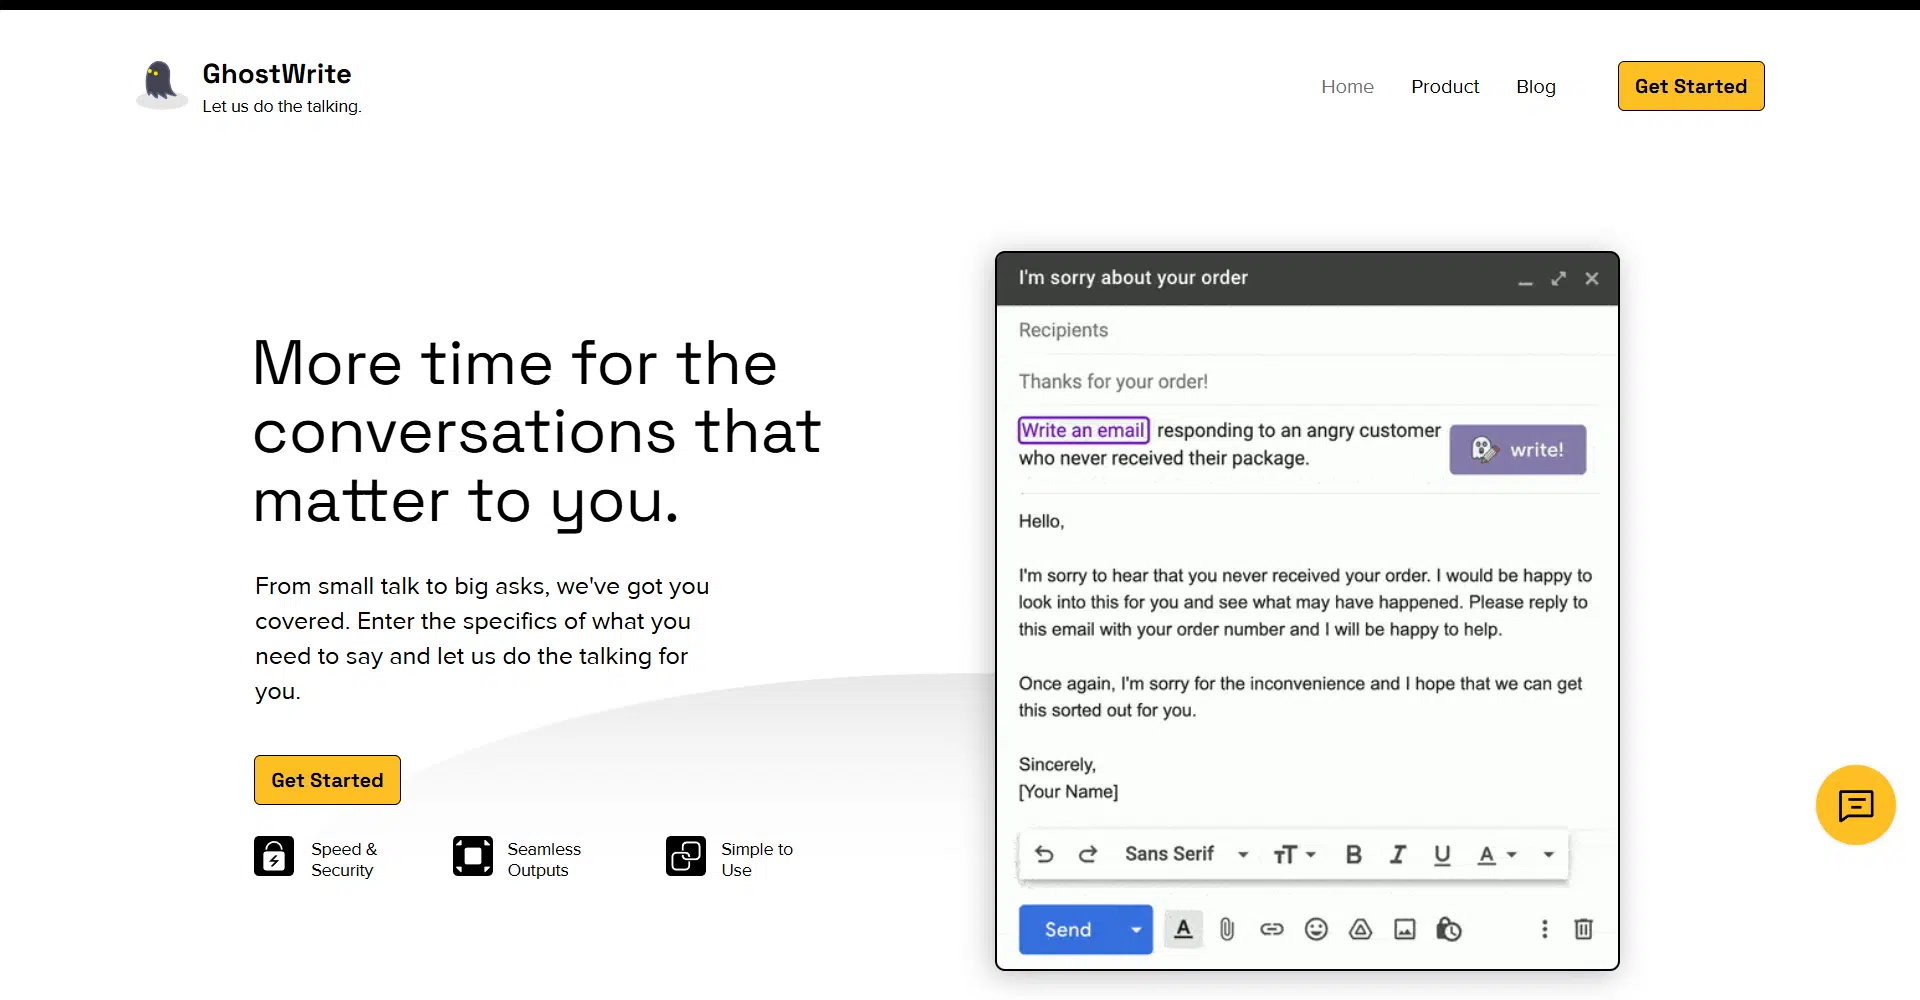Open the chat widget bubble
Viewport: 1920px width, 1000px height.
[1855, 805]
